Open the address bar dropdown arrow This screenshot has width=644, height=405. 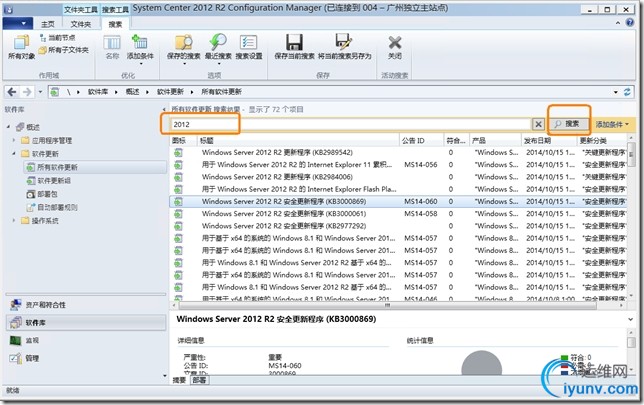tap(616, 92)
